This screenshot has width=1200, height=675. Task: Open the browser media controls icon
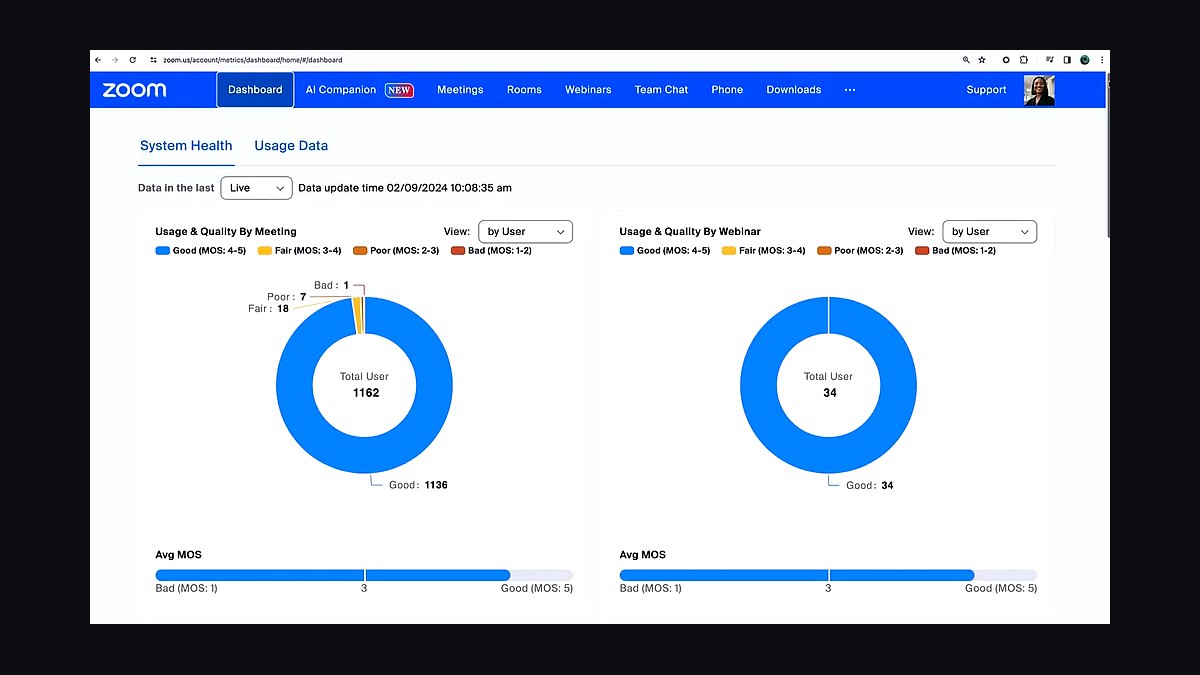click(1051, 60)
